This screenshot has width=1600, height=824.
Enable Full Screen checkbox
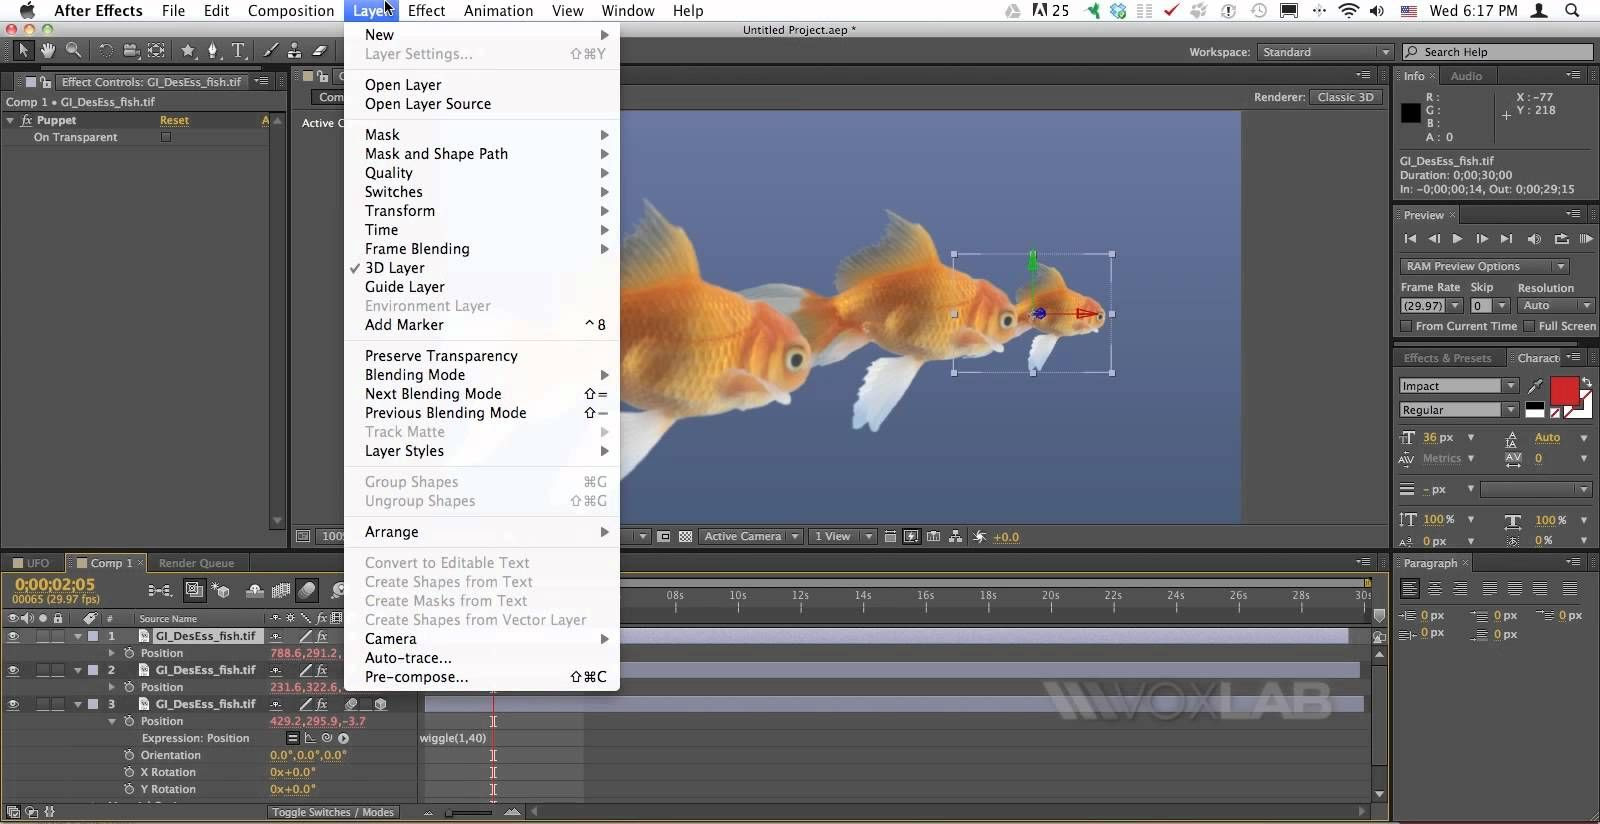(x=1529, y=326)
